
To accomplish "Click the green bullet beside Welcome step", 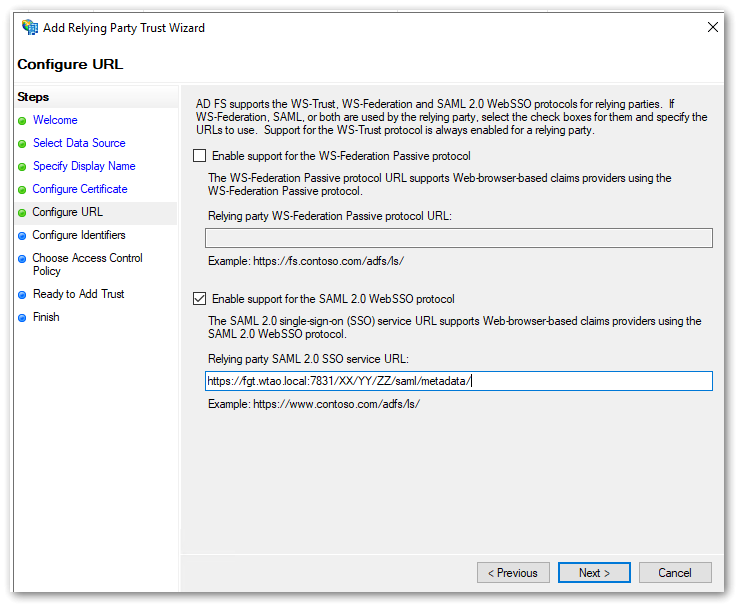I will [22, 121].
